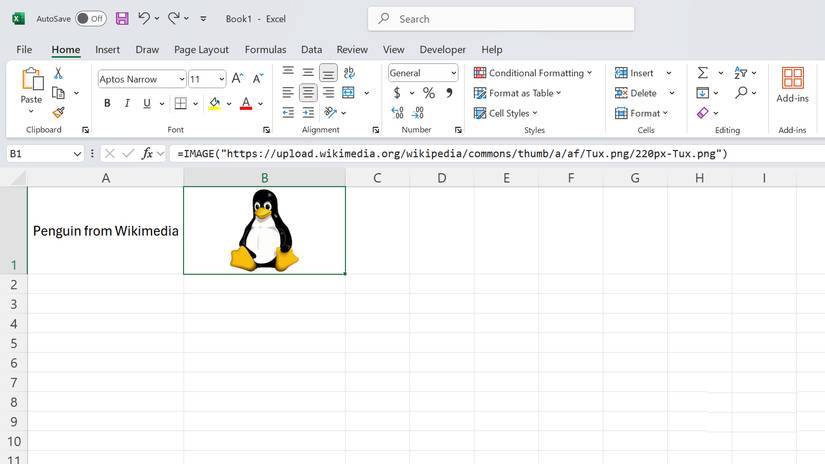Image resolution: width=825 pixels, height=464 pixels.
Task: Click the Cut scissors icon
Action: (x=58, y=73)
